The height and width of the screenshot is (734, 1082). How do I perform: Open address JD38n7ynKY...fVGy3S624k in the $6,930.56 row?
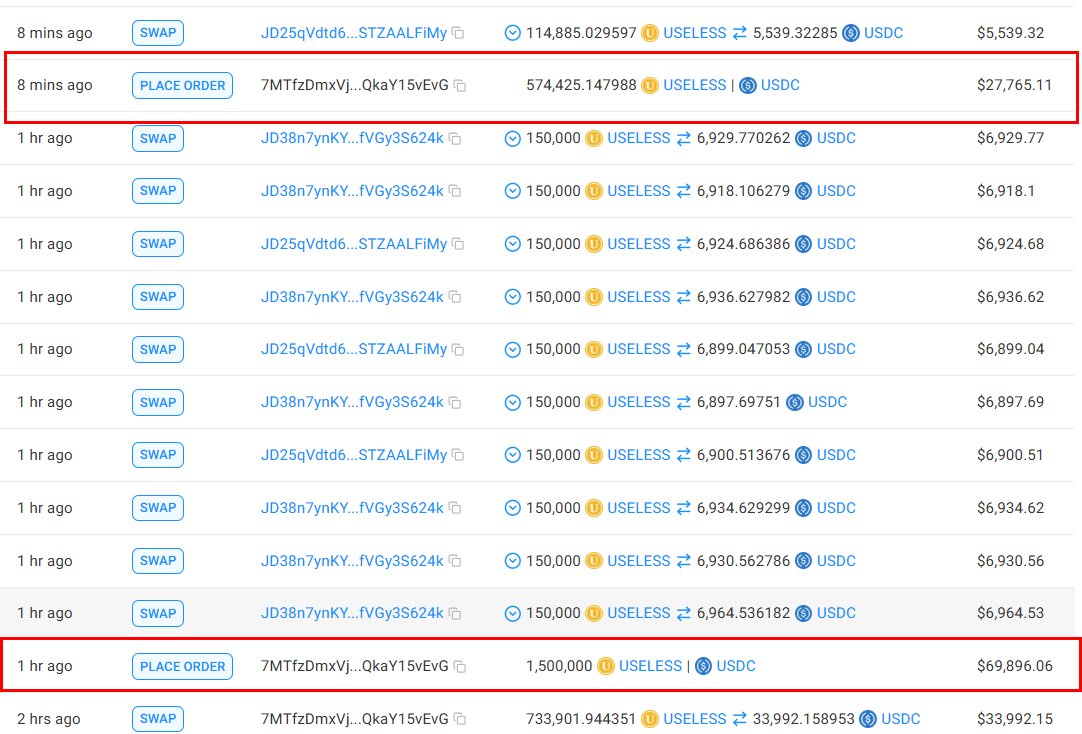pyautogui.click(x=352, y=561)
